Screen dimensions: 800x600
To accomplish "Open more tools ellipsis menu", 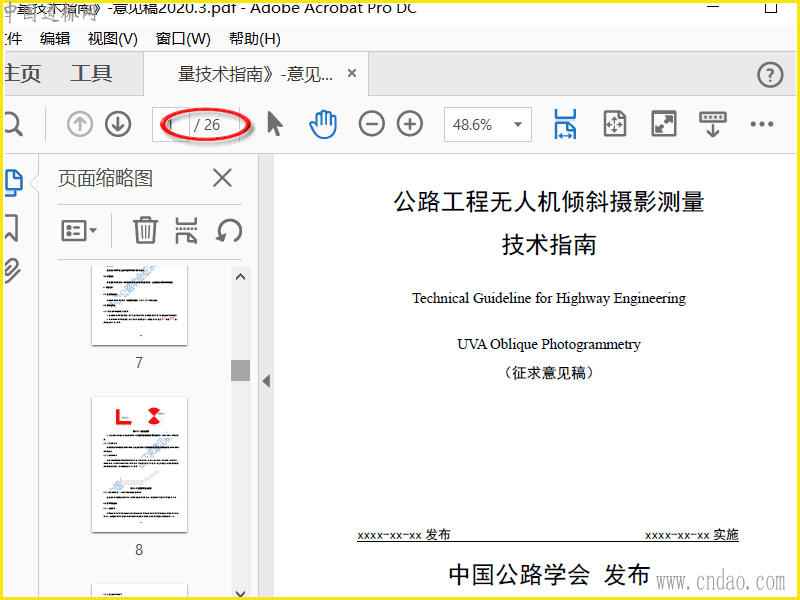I will pos(762,124).
